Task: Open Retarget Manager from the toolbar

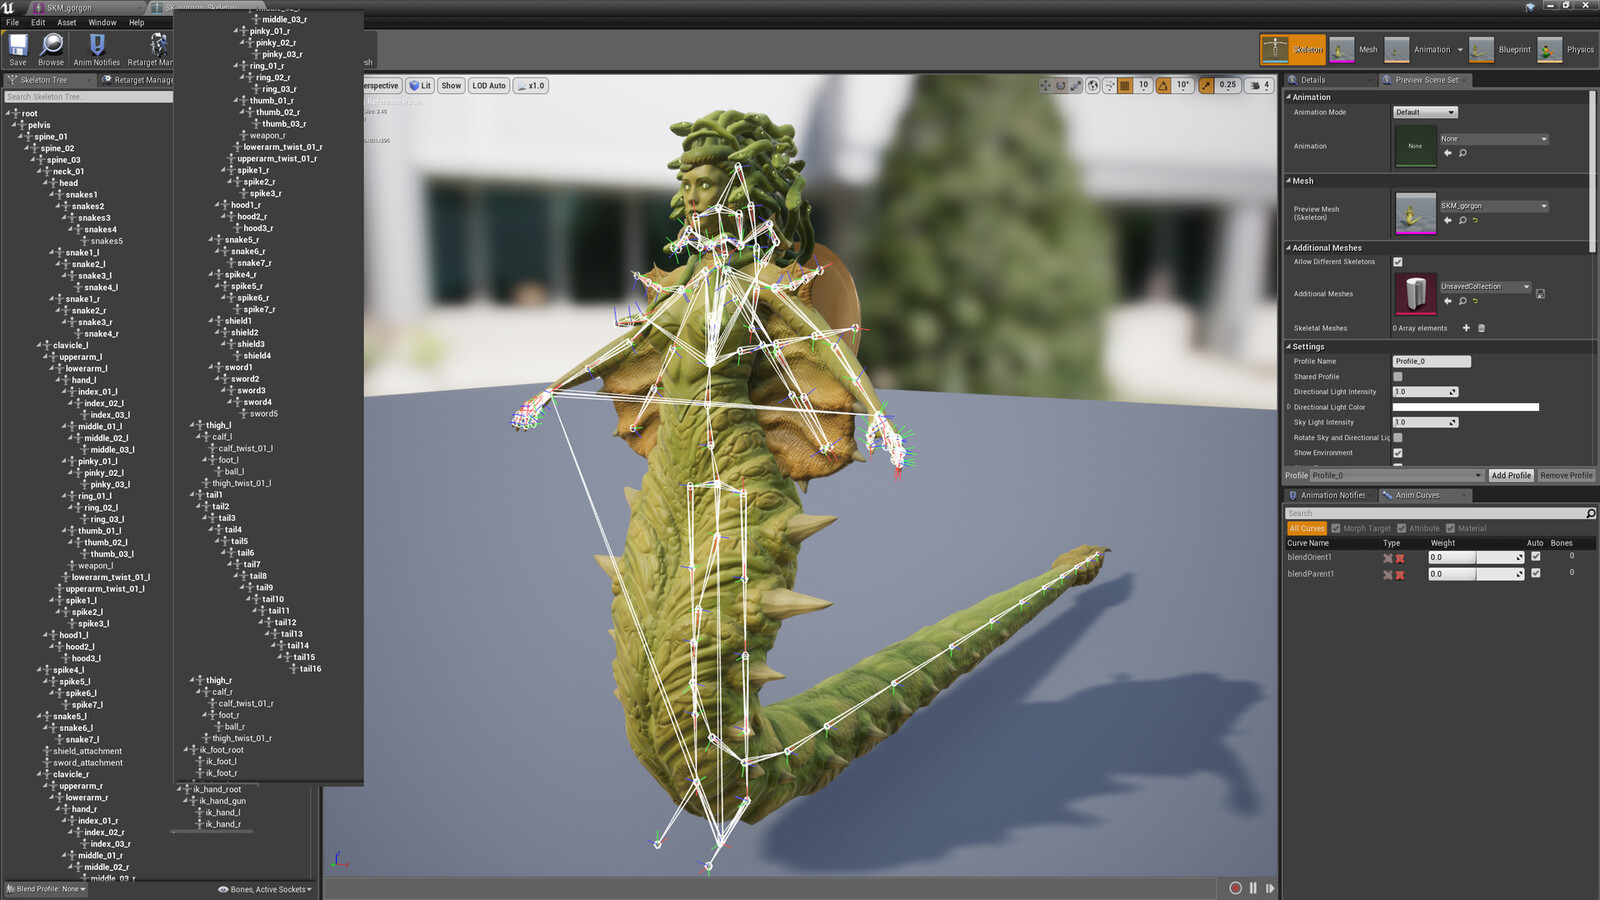Action: pos(151,48)
